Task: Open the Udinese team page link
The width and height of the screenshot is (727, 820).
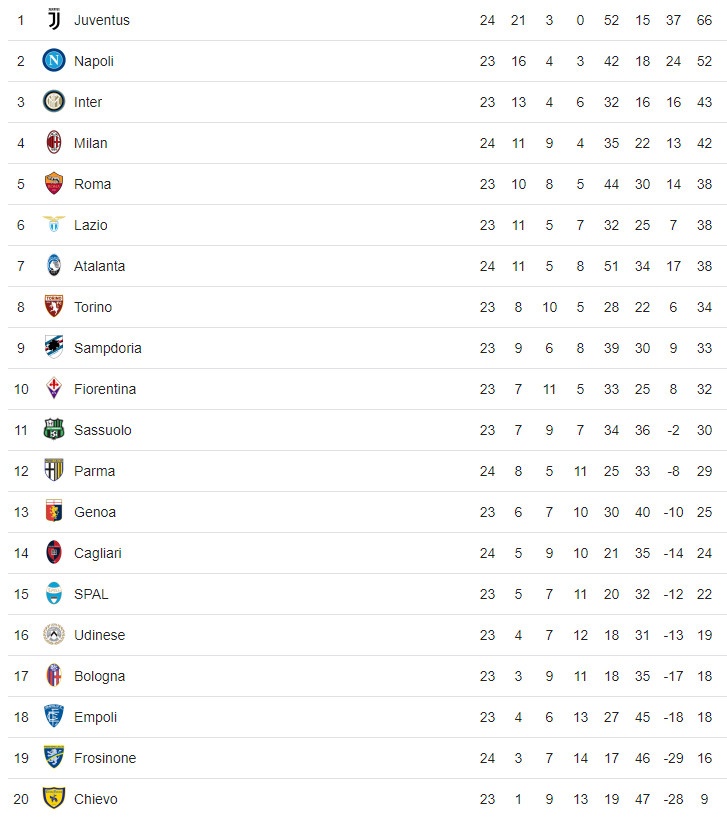Action: (99, 635)
